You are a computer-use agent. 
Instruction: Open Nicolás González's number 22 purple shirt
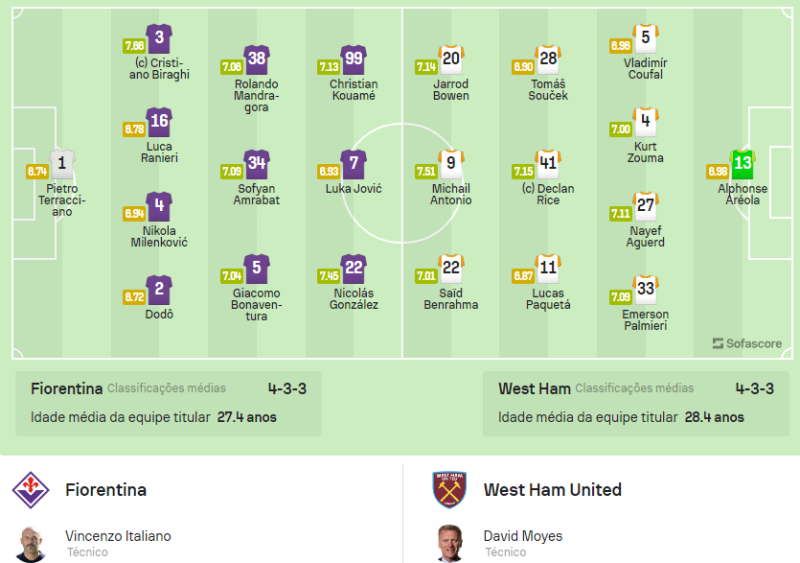[353, 269]
